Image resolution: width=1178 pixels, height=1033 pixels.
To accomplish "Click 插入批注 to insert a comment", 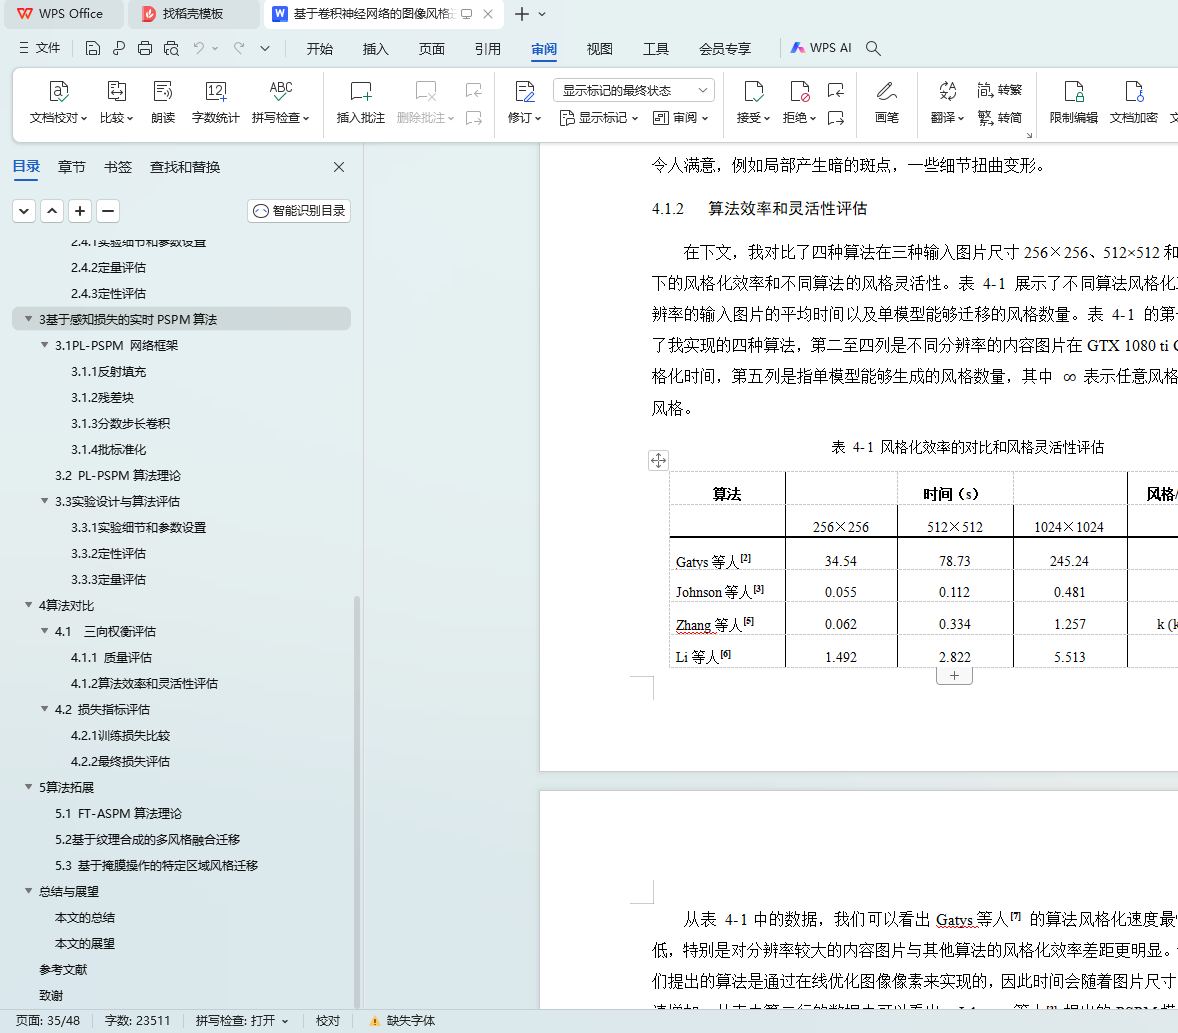I will tap(361, 102).
